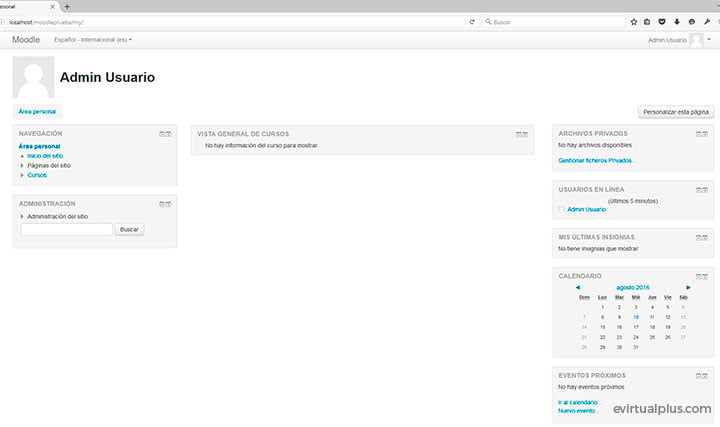This screenshot has height=427, width=720.
Task: Dock the Archivos Privados block
Action: coord(707,133)
